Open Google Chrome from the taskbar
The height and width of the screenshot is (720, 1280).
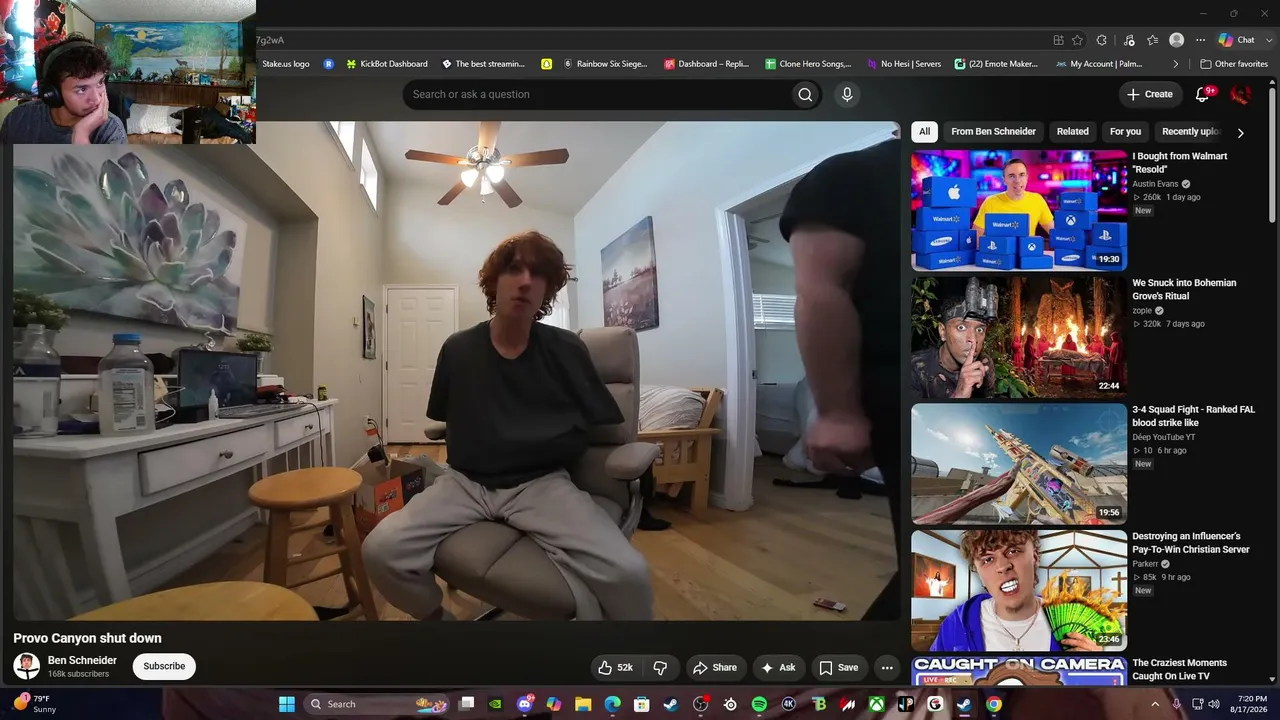[x=993, y=704]
